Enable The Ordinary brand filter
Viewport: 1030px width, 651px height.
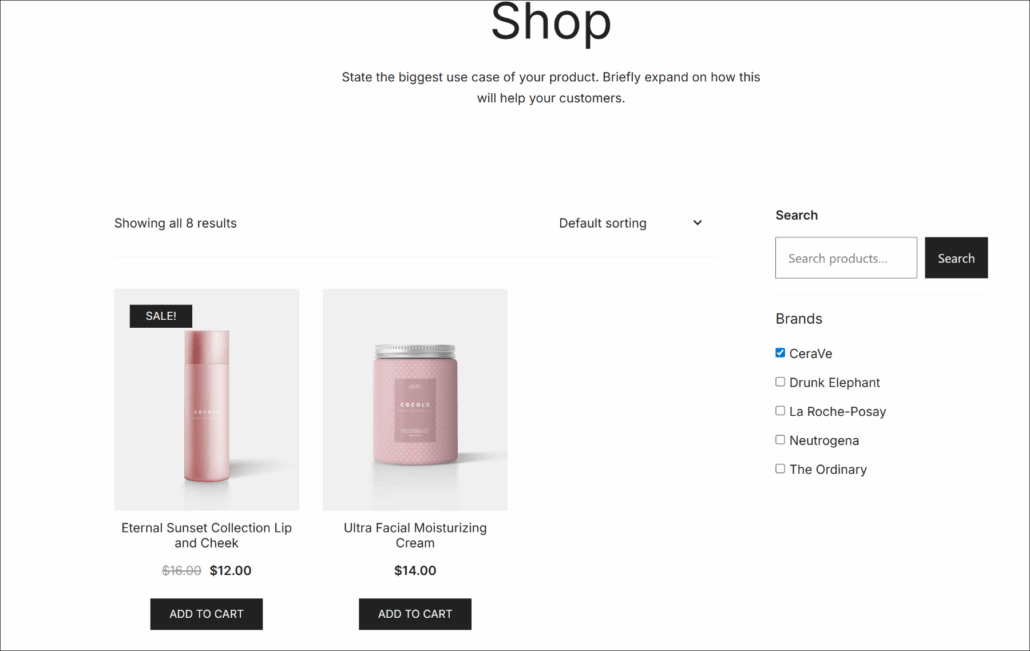[x=780, y=468]
